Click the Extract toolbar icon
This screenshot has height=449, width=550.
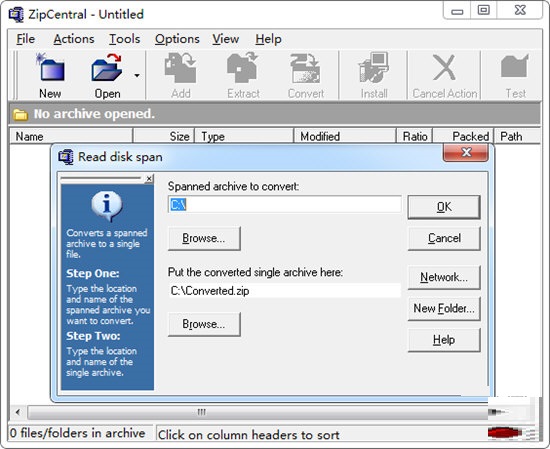coord(243,67)
